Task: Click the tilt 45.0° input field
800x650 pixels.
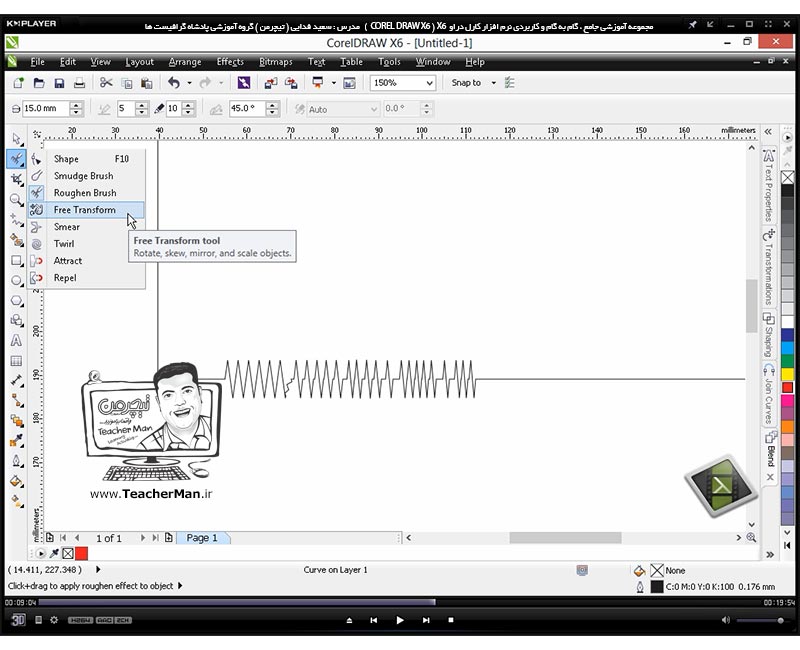Action: click(x=247, y=109)
